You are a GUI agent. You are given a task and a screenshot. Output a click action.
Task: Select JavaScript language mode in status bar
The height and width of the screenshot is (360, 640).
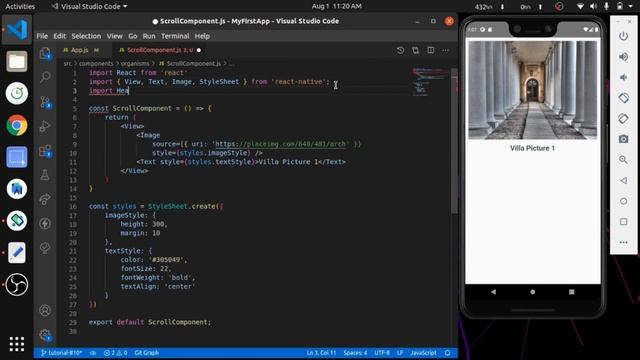coord(423,353)
